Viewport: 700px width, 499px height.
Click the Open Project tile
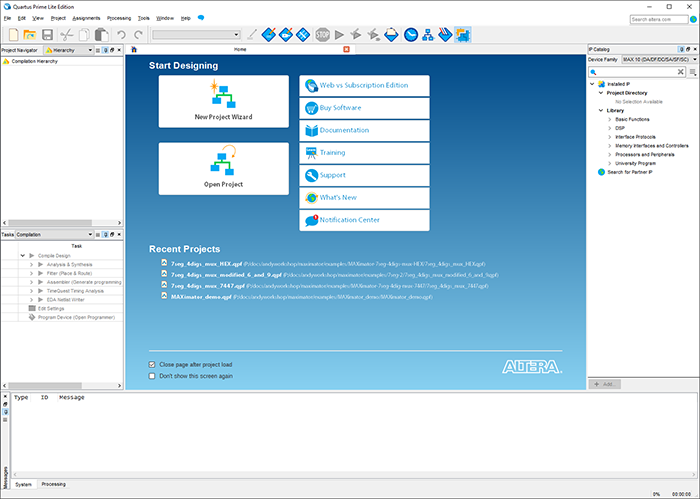point(224,169)
